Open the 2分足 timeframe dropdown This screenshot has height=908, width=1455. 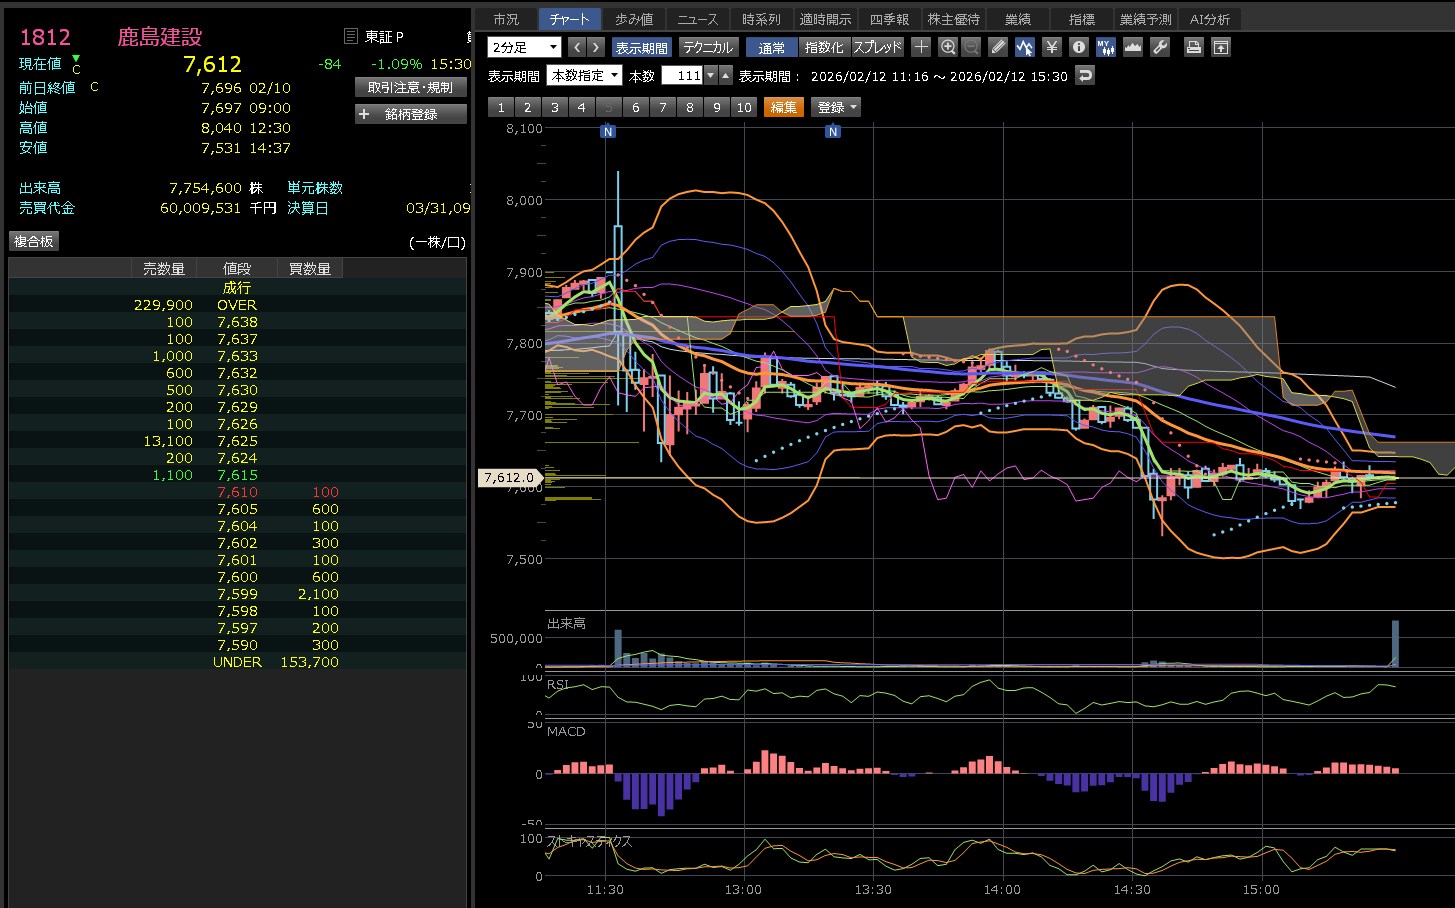[525, 47]
